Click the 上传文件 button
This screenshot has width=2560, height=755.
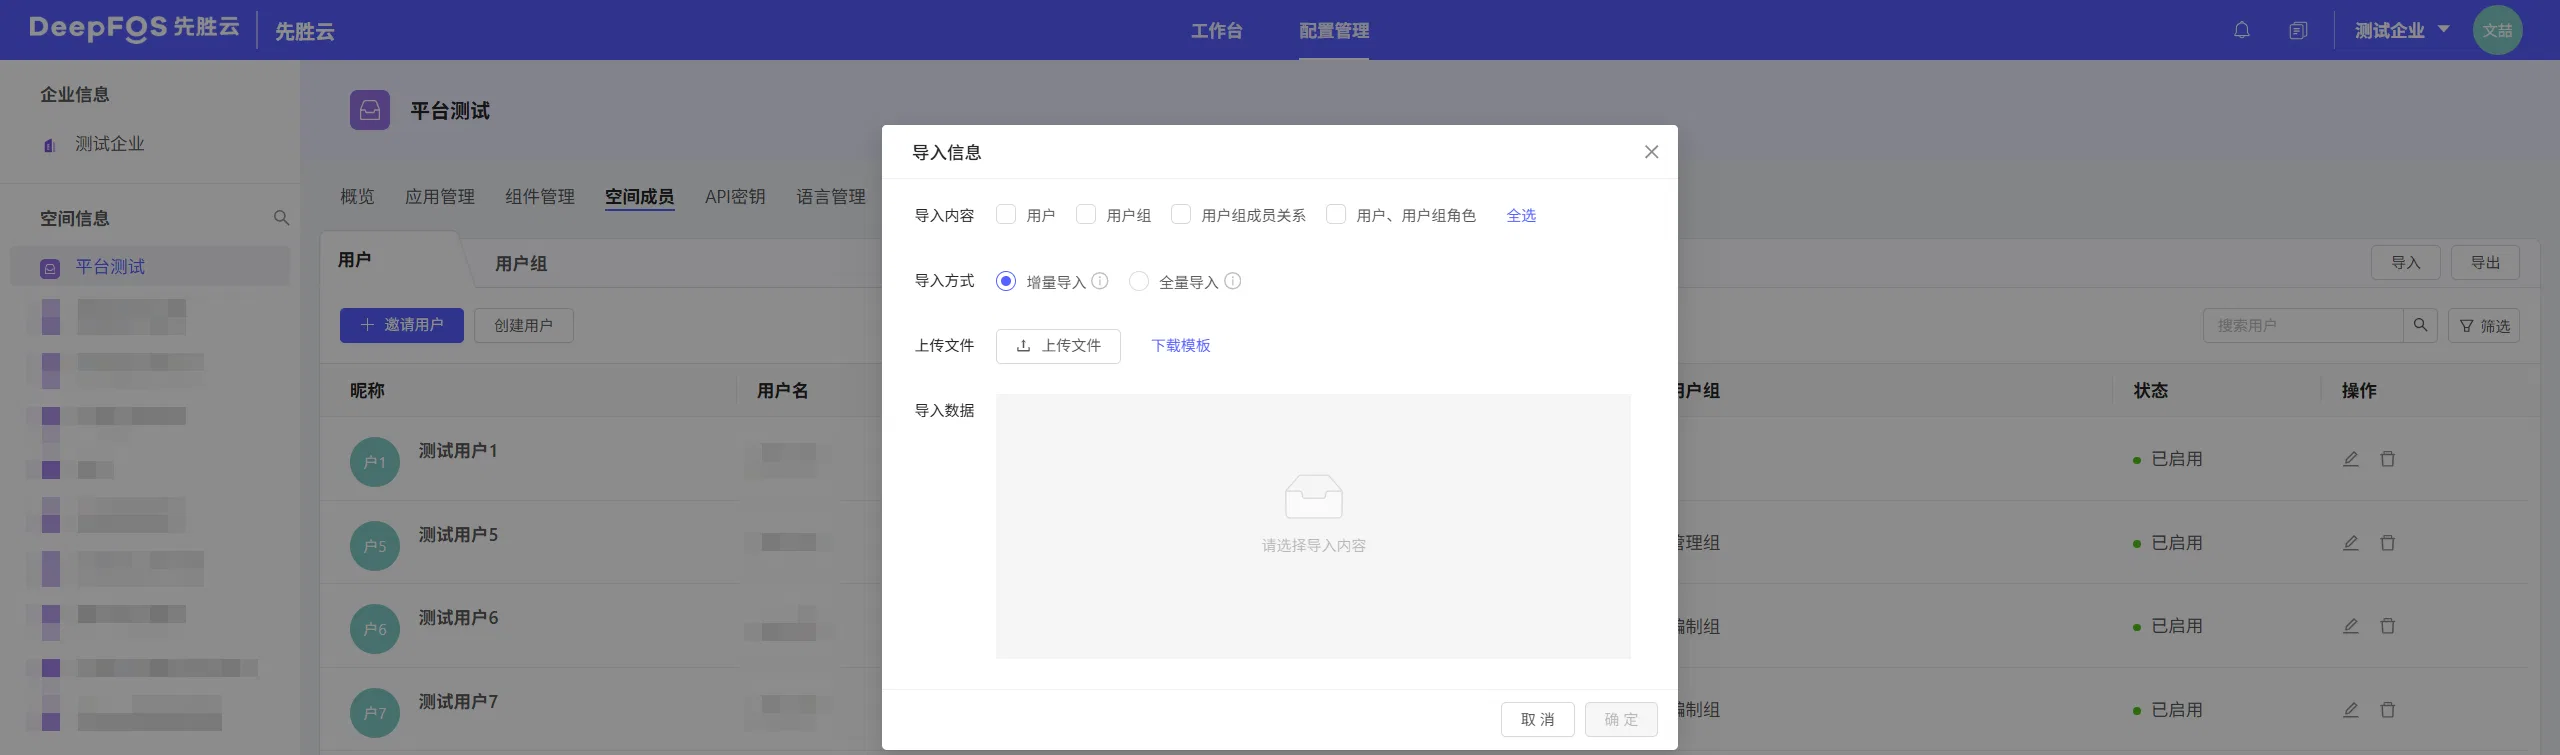pyautogui.click(x=1058, y=346)
